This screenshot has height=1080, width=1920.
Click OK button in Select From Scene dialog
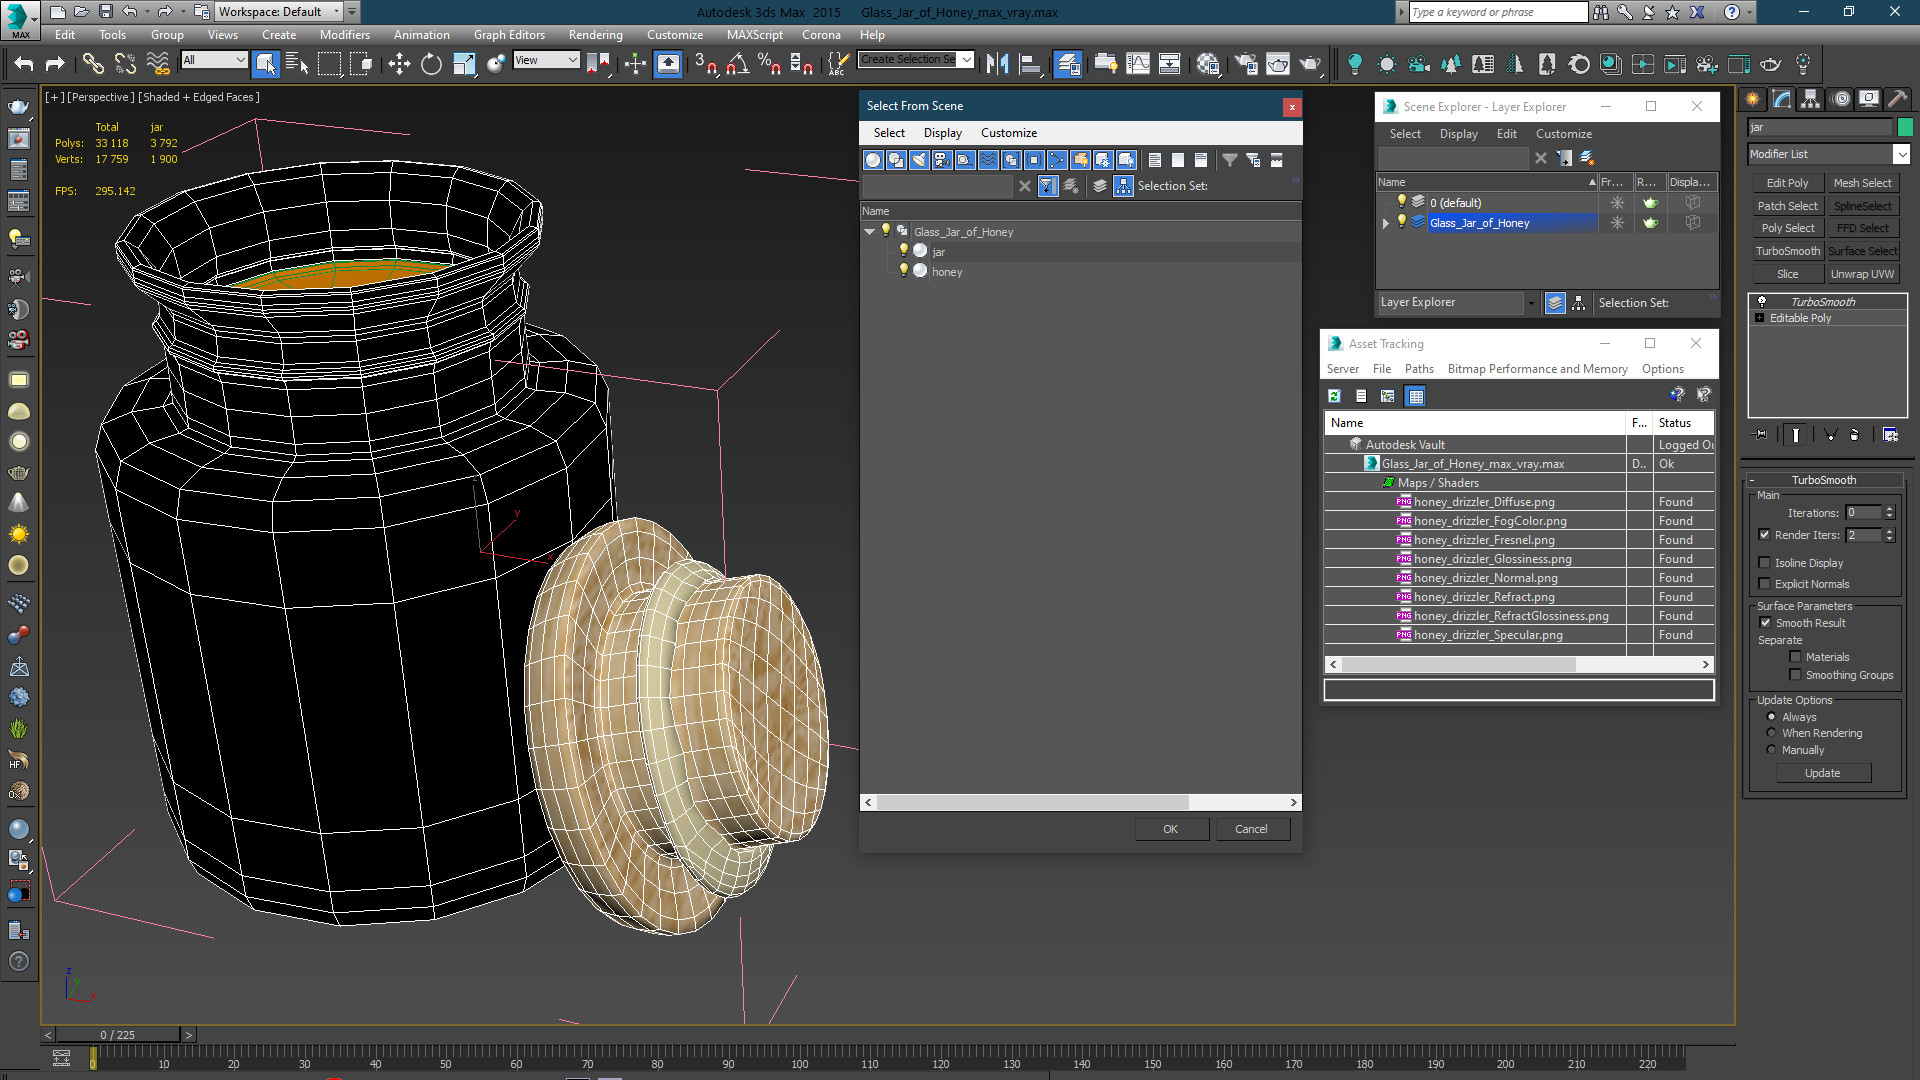point(1168,828)
